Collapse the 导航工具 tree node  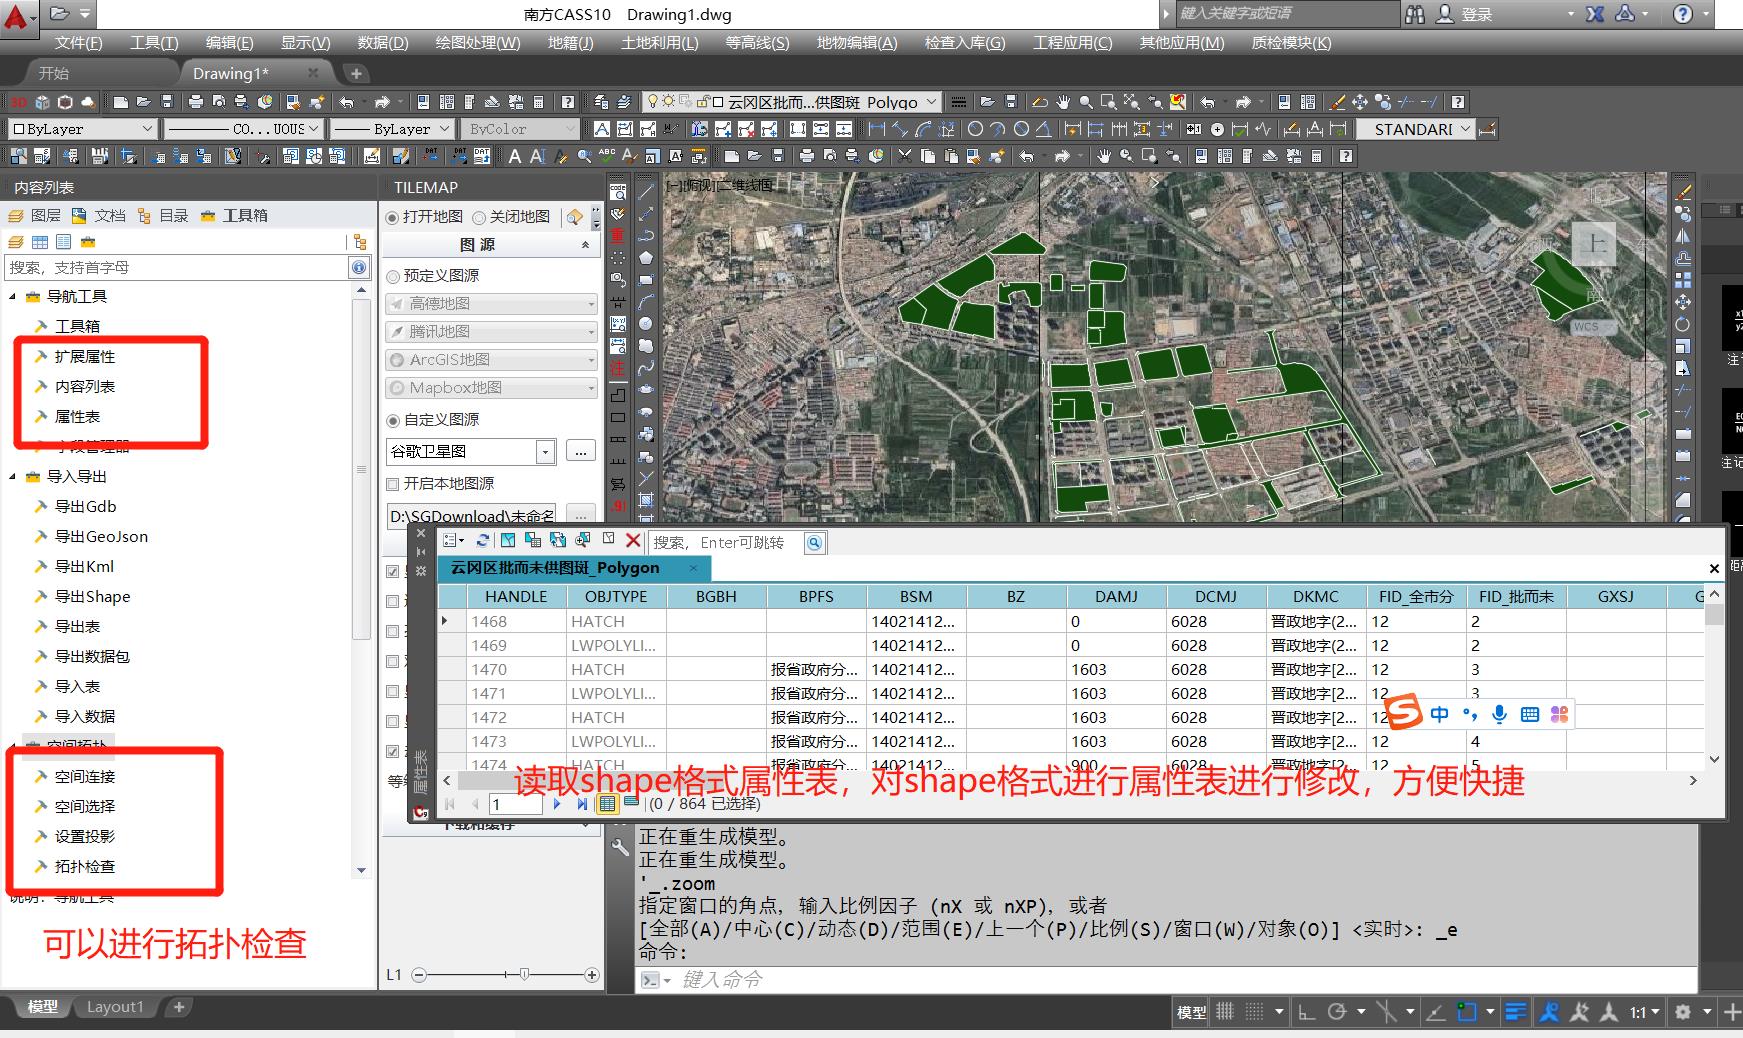coord(13,297)
